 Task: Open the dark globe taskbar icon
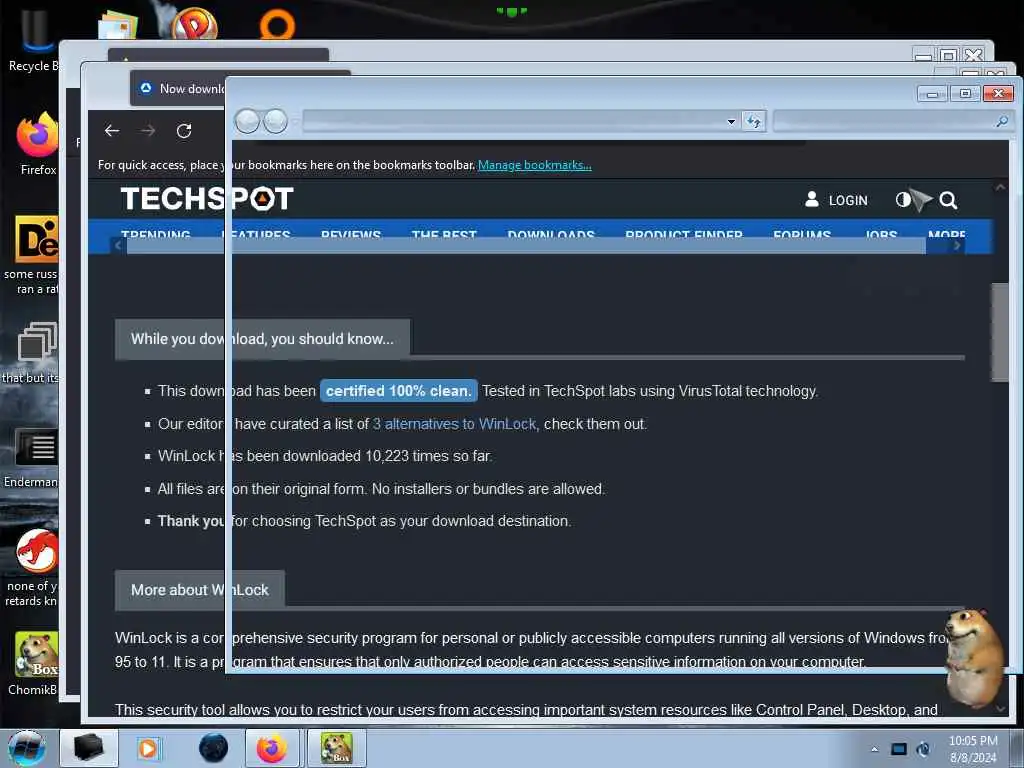coord(214,748)
